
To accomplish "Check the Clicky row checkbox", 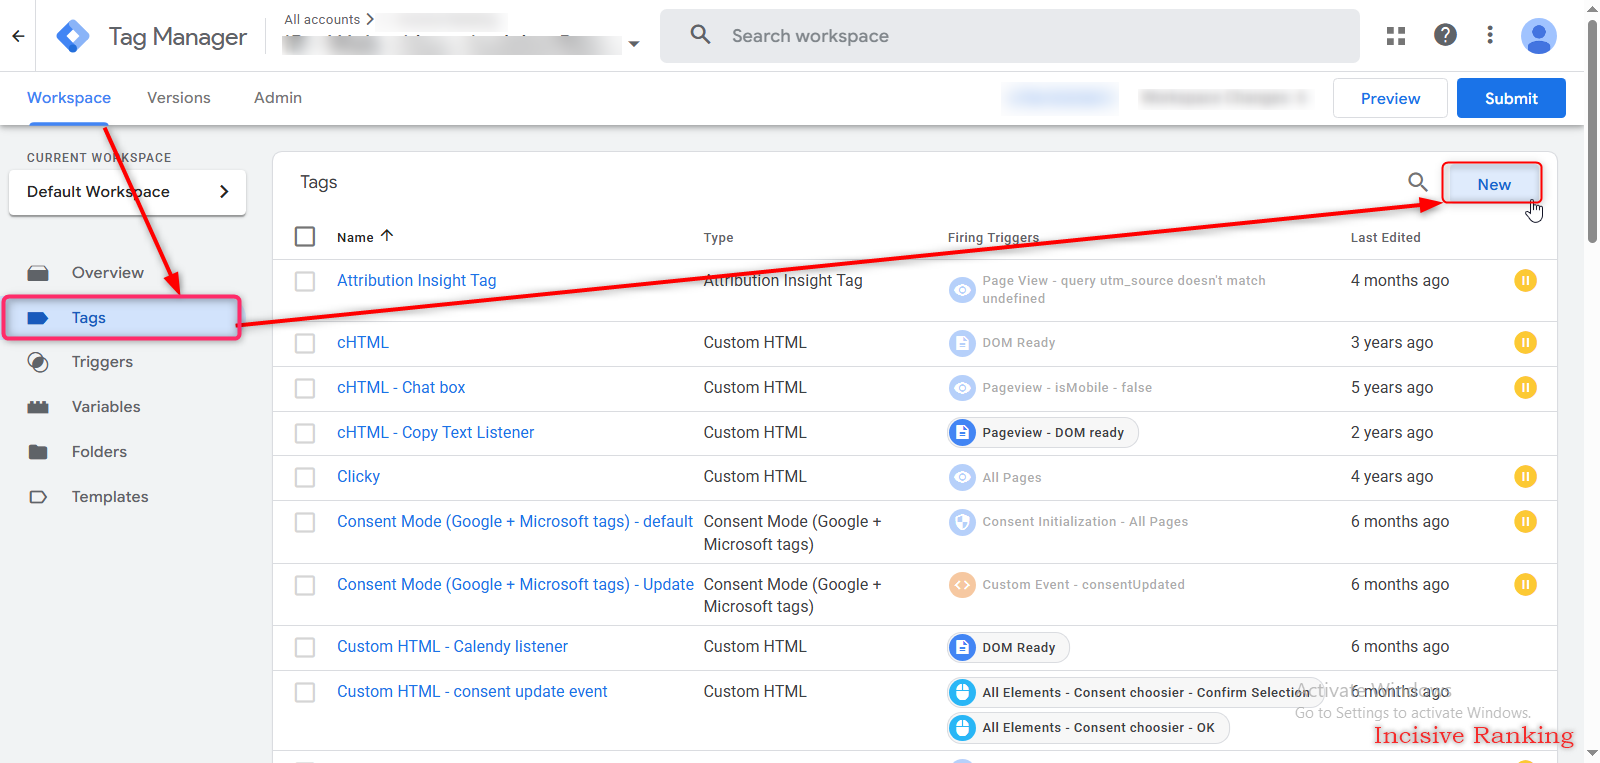I will 305,478.
